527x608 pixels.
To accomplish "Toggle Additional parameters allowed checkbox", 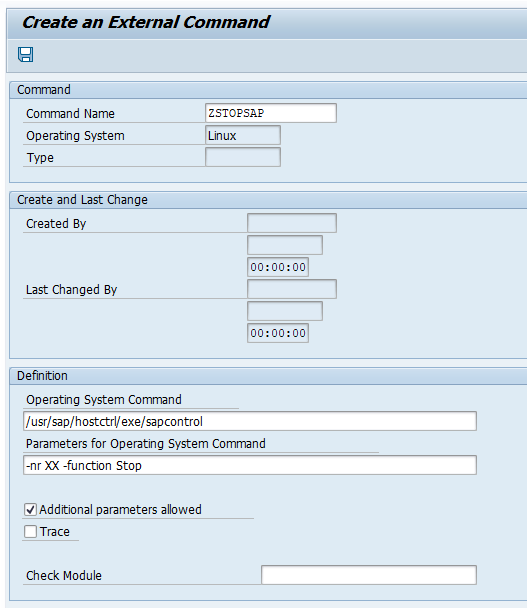I will click(31, 509).
